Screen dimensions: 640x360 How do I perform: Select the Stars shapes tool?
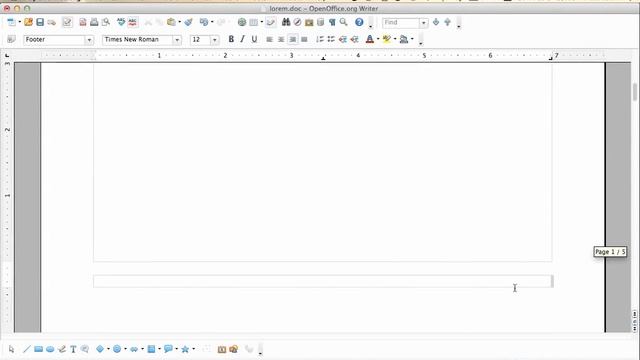point(185,349)
